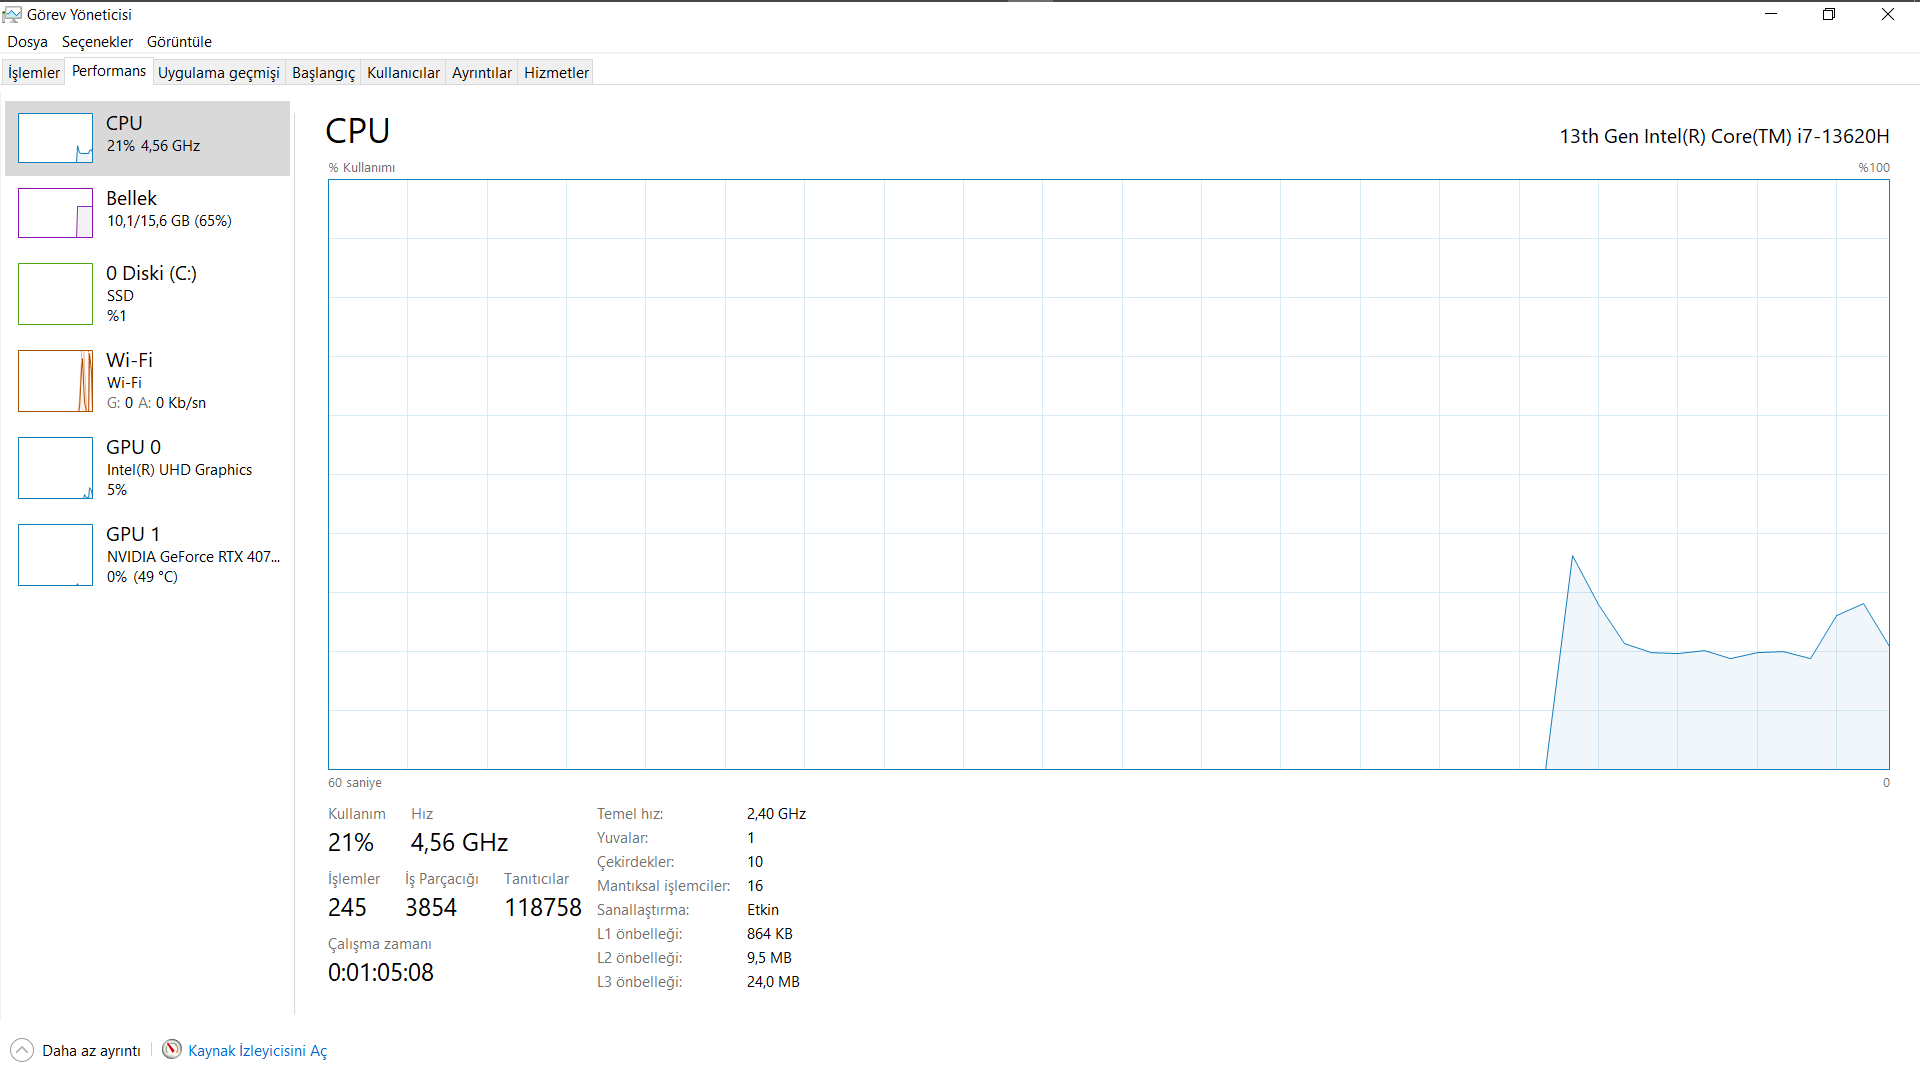Switch to the Kullanıcılar tab
This screenshot has width=1920, height=1080.
click(403, 73)
